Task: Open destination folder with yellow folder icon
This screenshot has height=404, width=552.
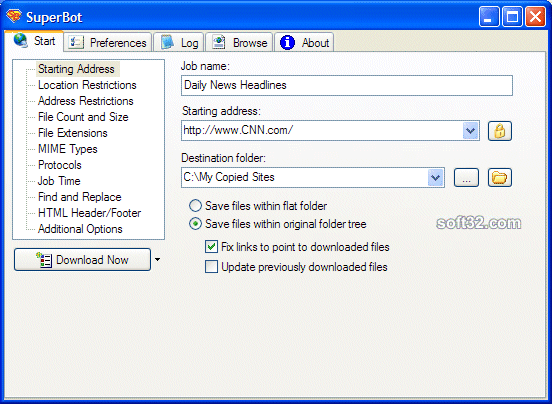Action: click(500, 177)
